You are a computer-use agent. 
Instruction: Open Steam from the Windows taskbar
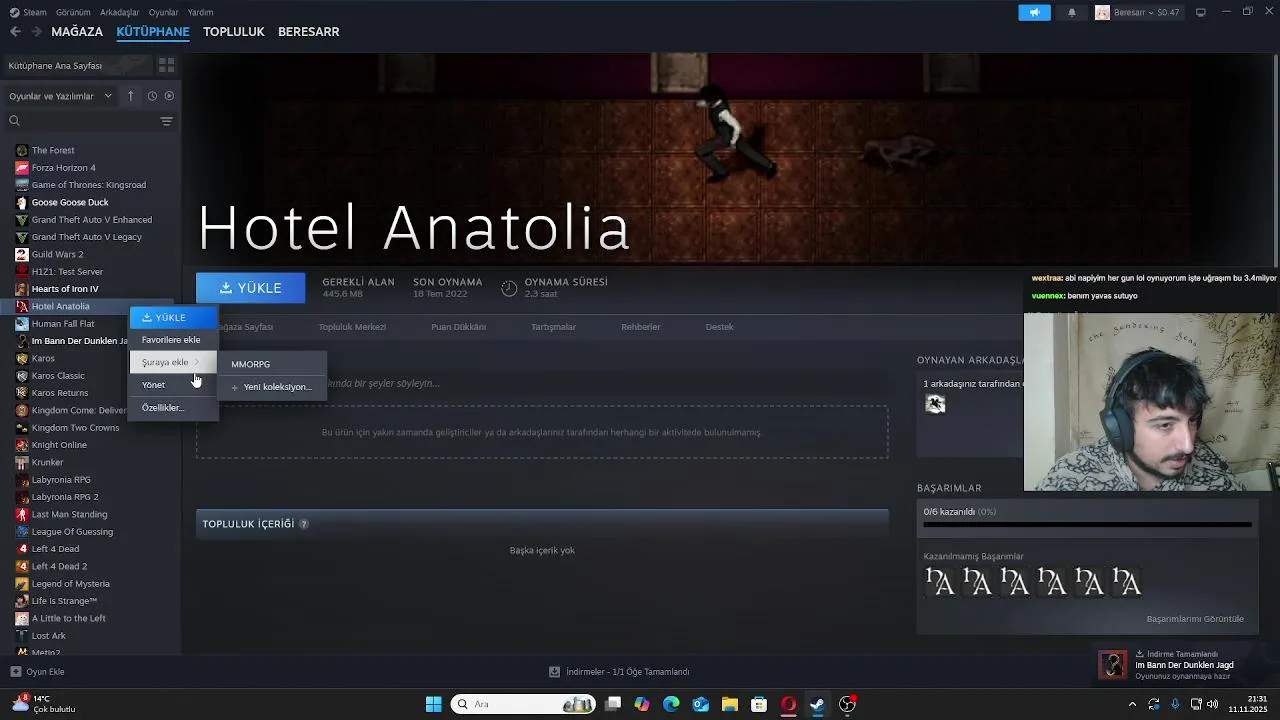tap(817, 704)
